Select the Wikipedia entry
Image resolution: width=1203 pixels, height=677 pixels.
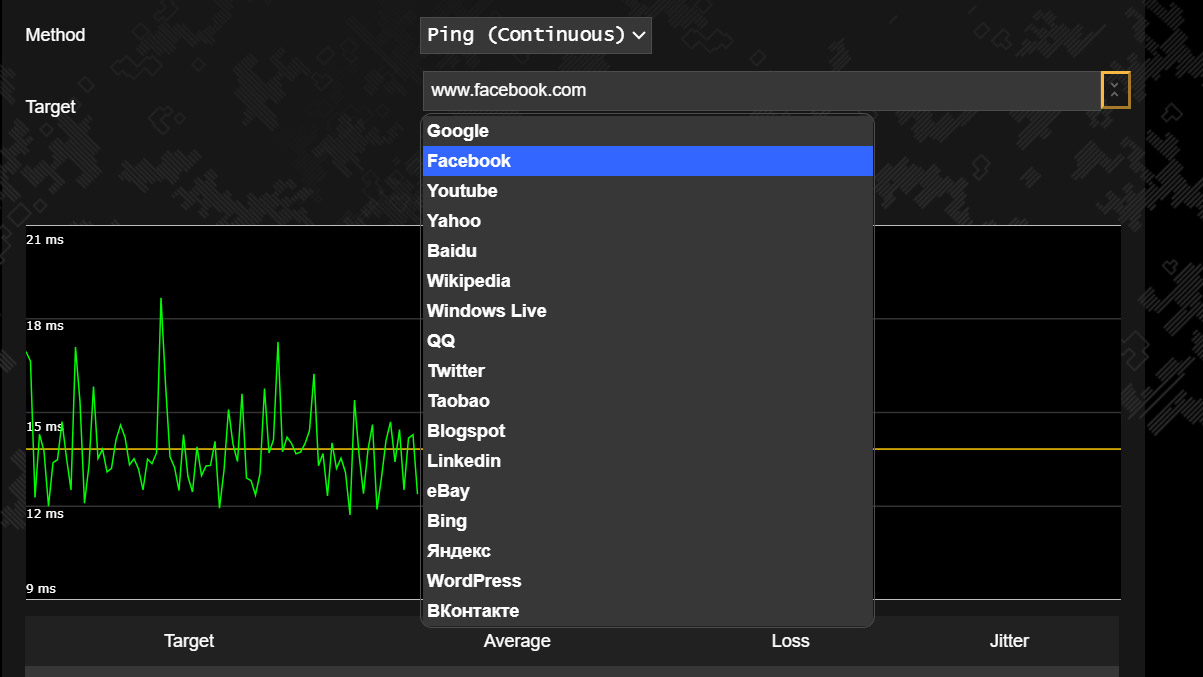[x=647, y=281]
